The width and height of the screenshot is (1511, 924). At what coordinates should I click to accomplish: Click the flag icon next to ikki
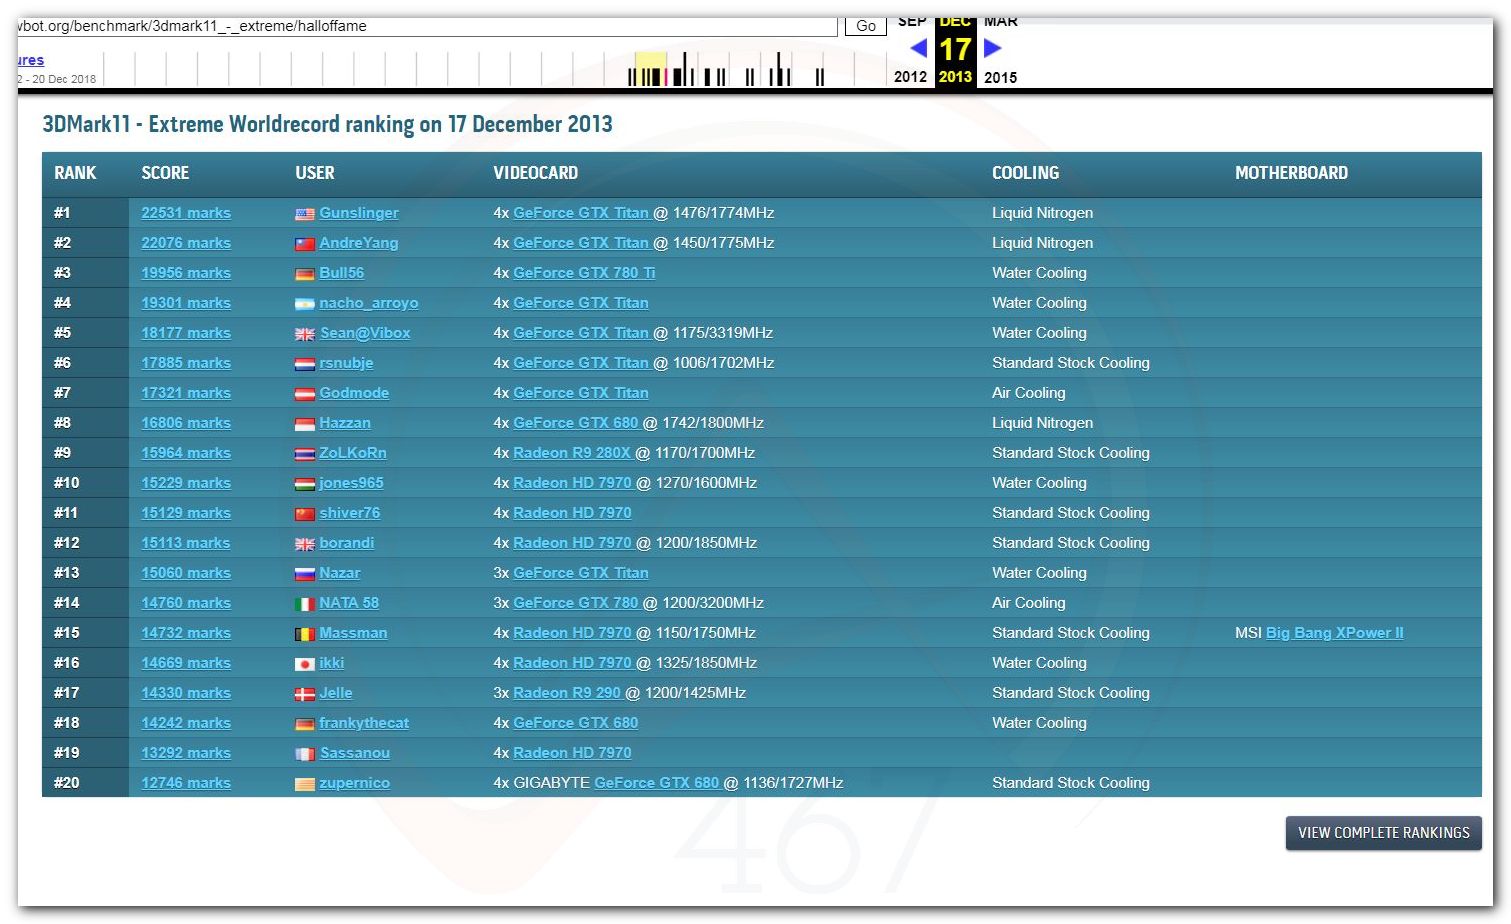pyautogui.click(x=305, y=664)
